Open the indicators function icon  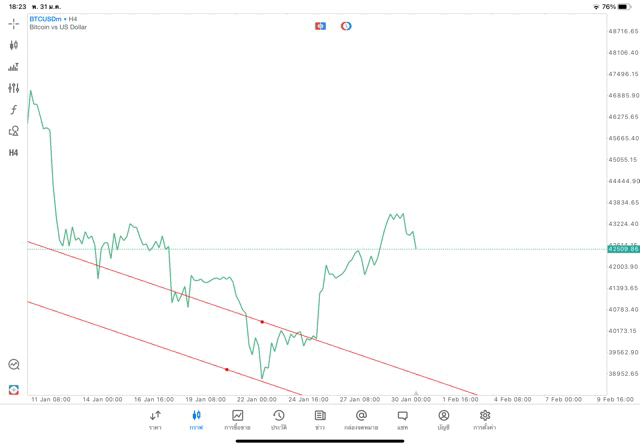tap(14, 110)
